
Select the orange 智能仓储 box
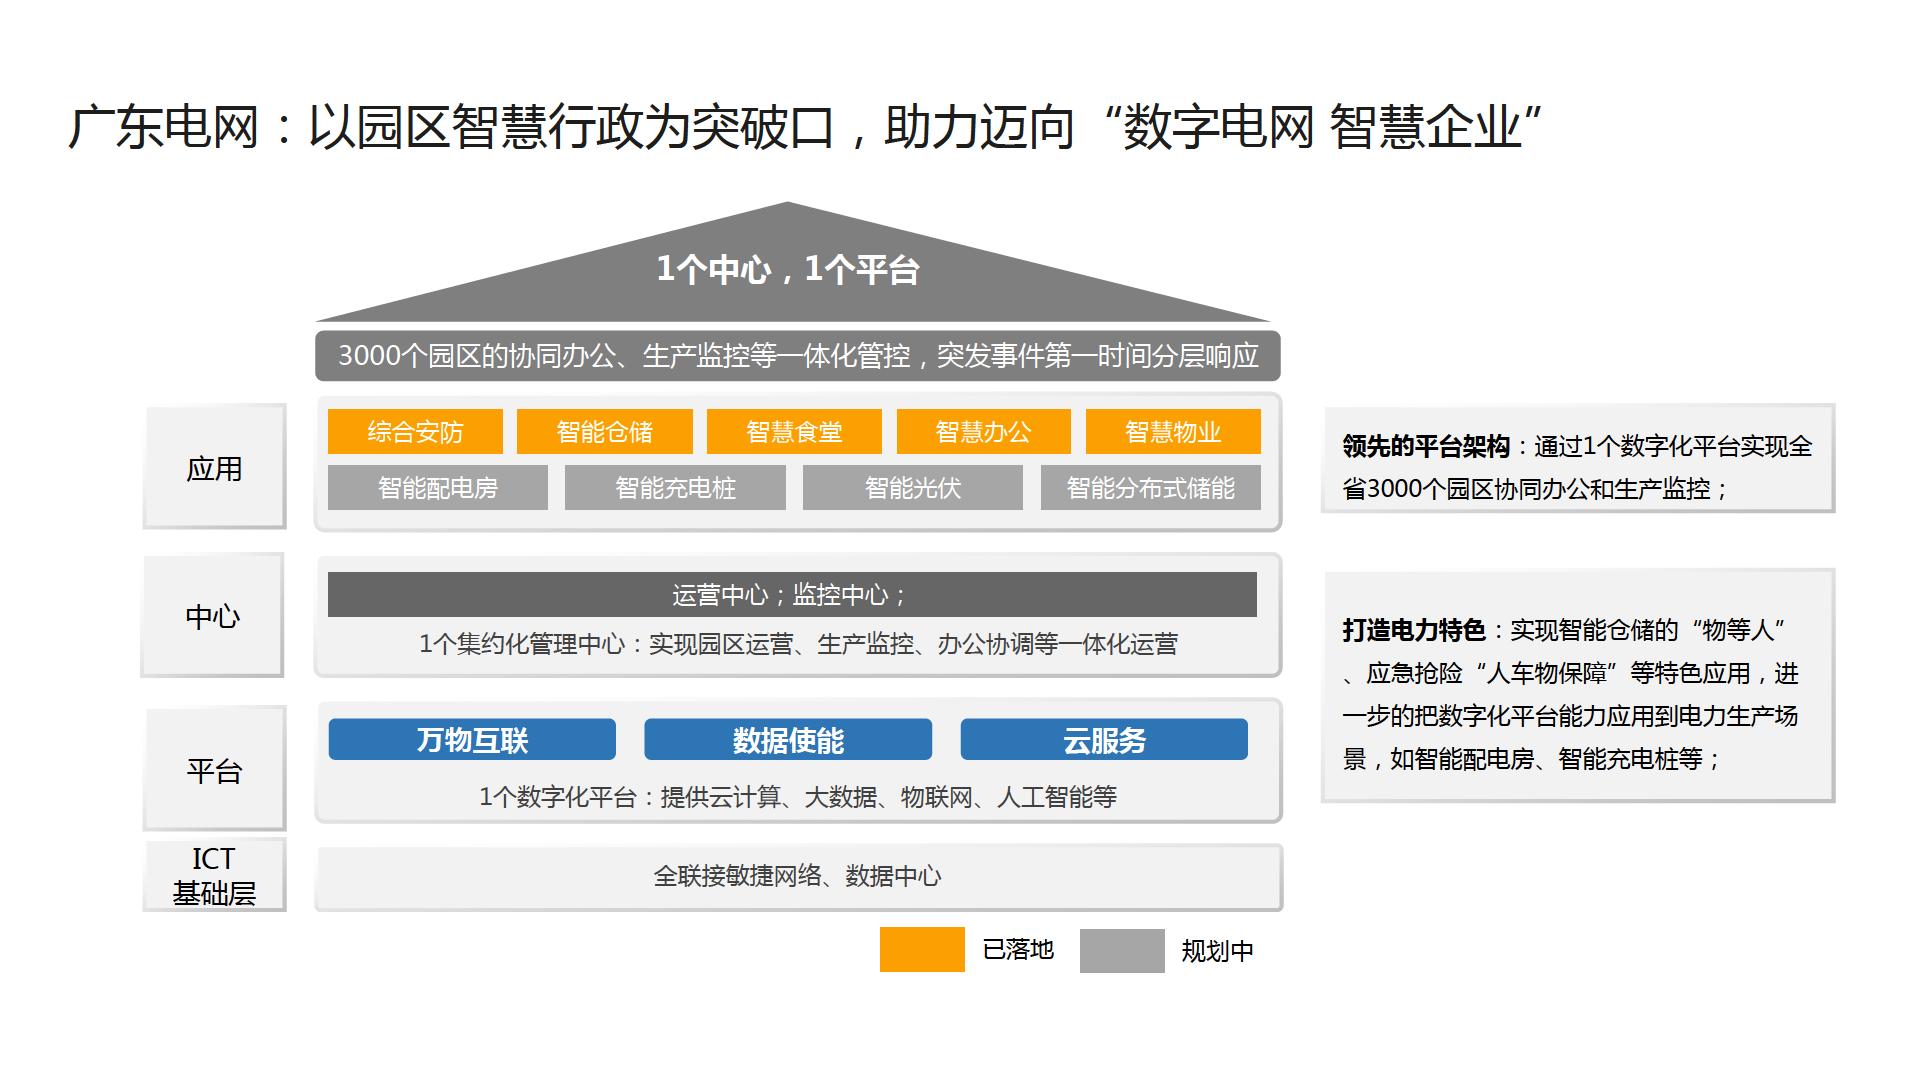[x=604, y=432]
